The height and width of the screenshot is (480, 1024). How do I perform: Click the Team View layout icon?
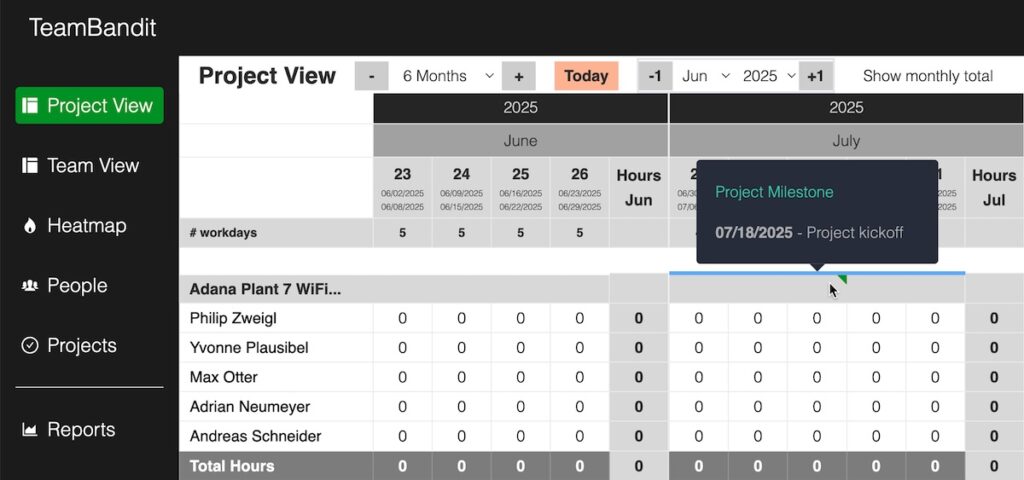(x=30, y=166)
